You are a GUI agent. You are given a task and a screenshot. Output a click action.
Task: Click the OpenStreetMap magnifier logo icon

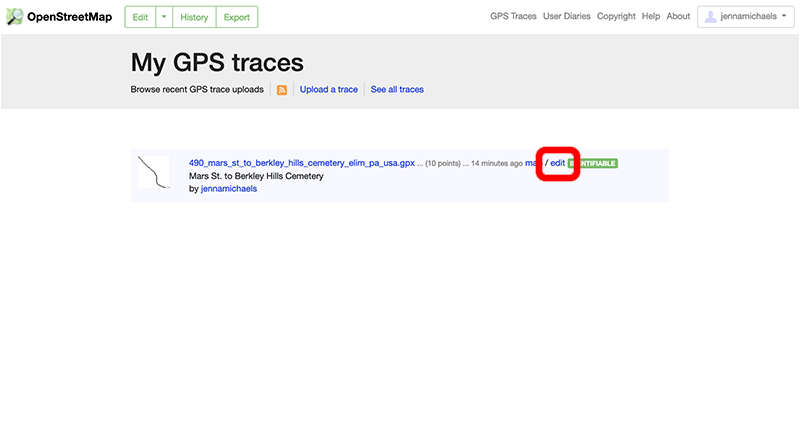click(14, 17)
